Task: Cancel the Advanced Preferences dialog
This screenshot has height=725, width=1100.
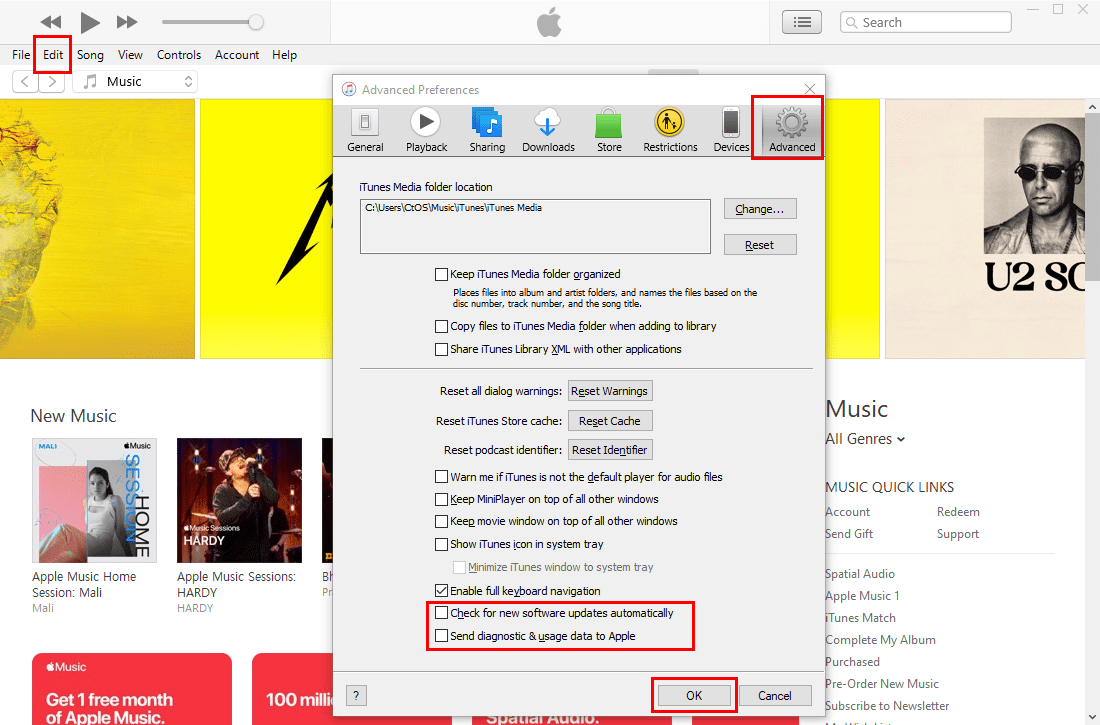Action: 774,696
